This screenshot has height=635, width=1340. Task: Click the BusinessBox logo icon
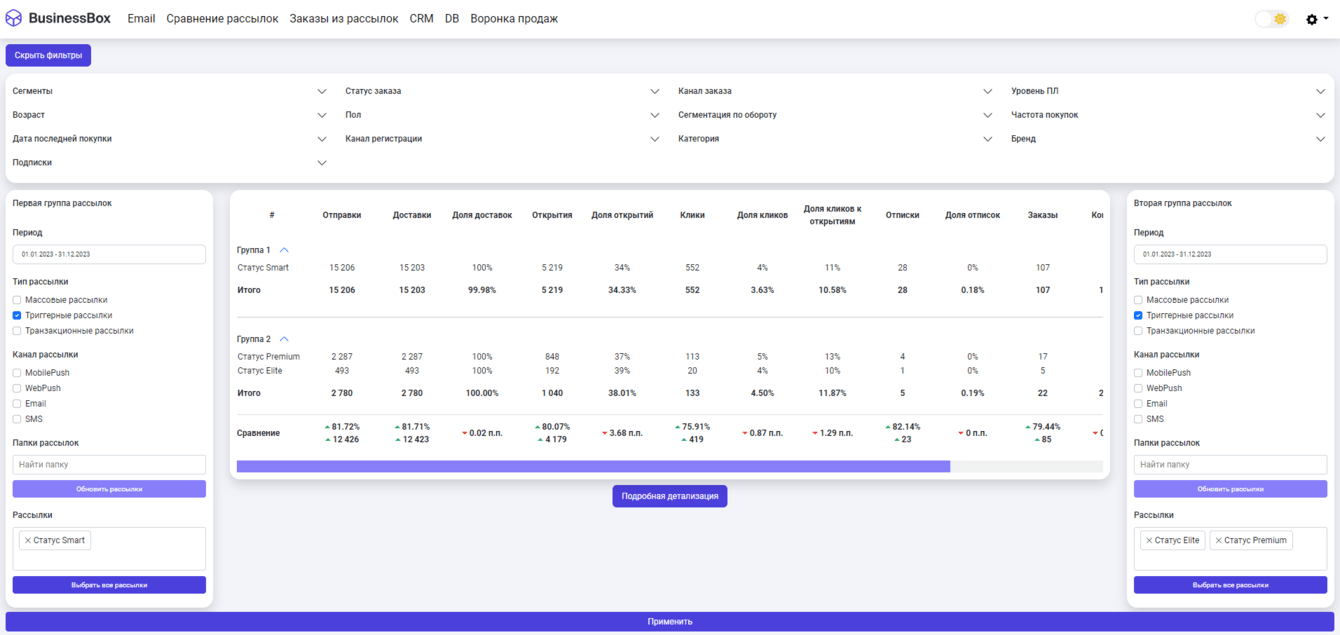point(14,19)
